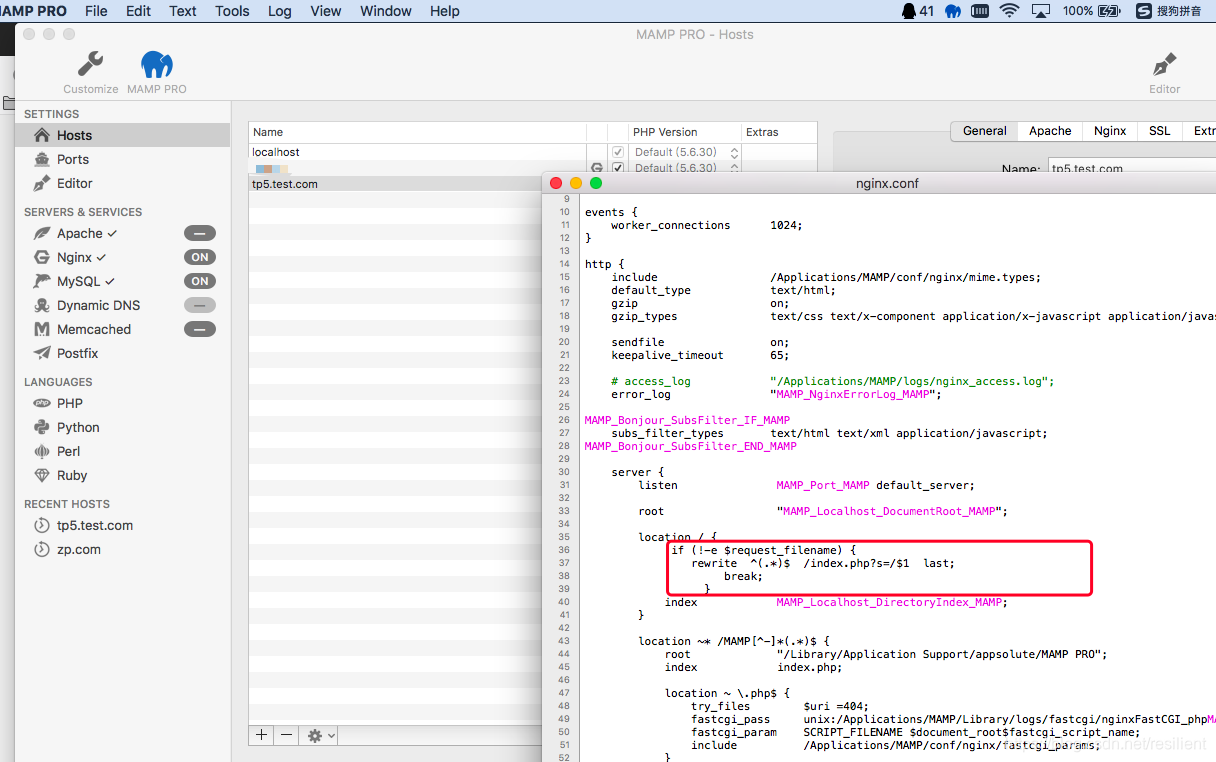The height and width of the screenshot is (762, 1216).
Task: Click the Extras column header
Action: [779, 132]
